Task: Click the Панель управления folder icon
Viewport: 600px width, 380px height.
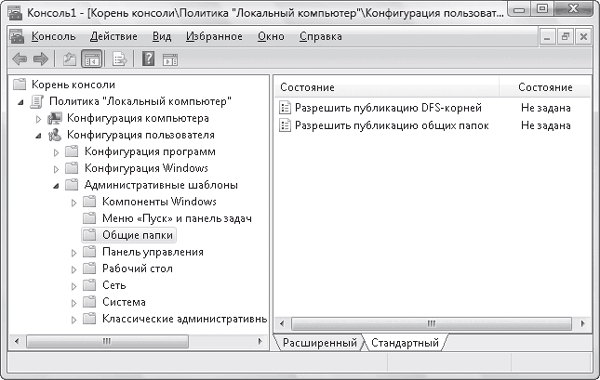Action: (x=89, y=252)
